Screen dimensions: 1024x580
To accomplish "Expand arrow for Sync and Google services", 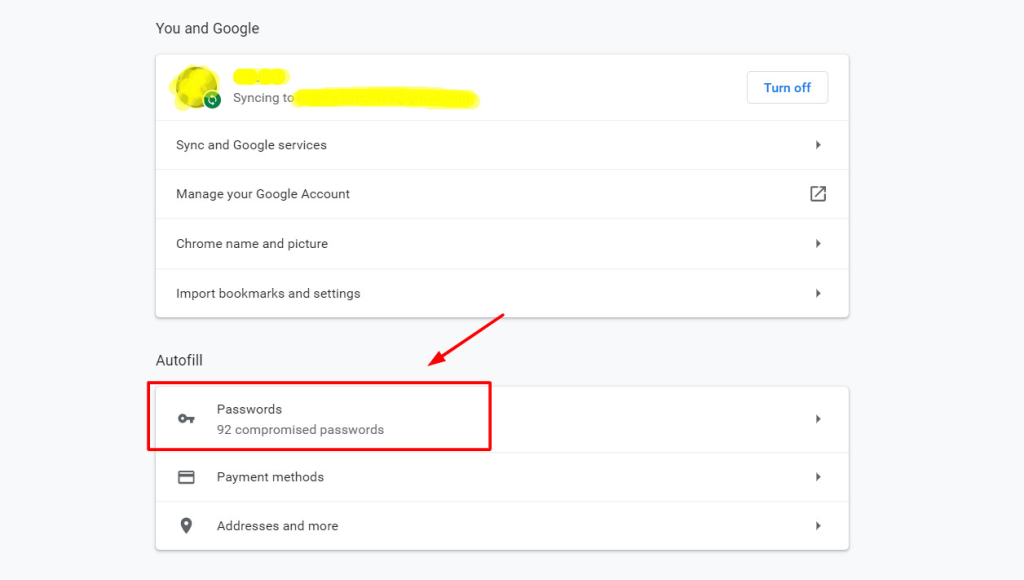I will pyautogui.click(x=818, y=145).
